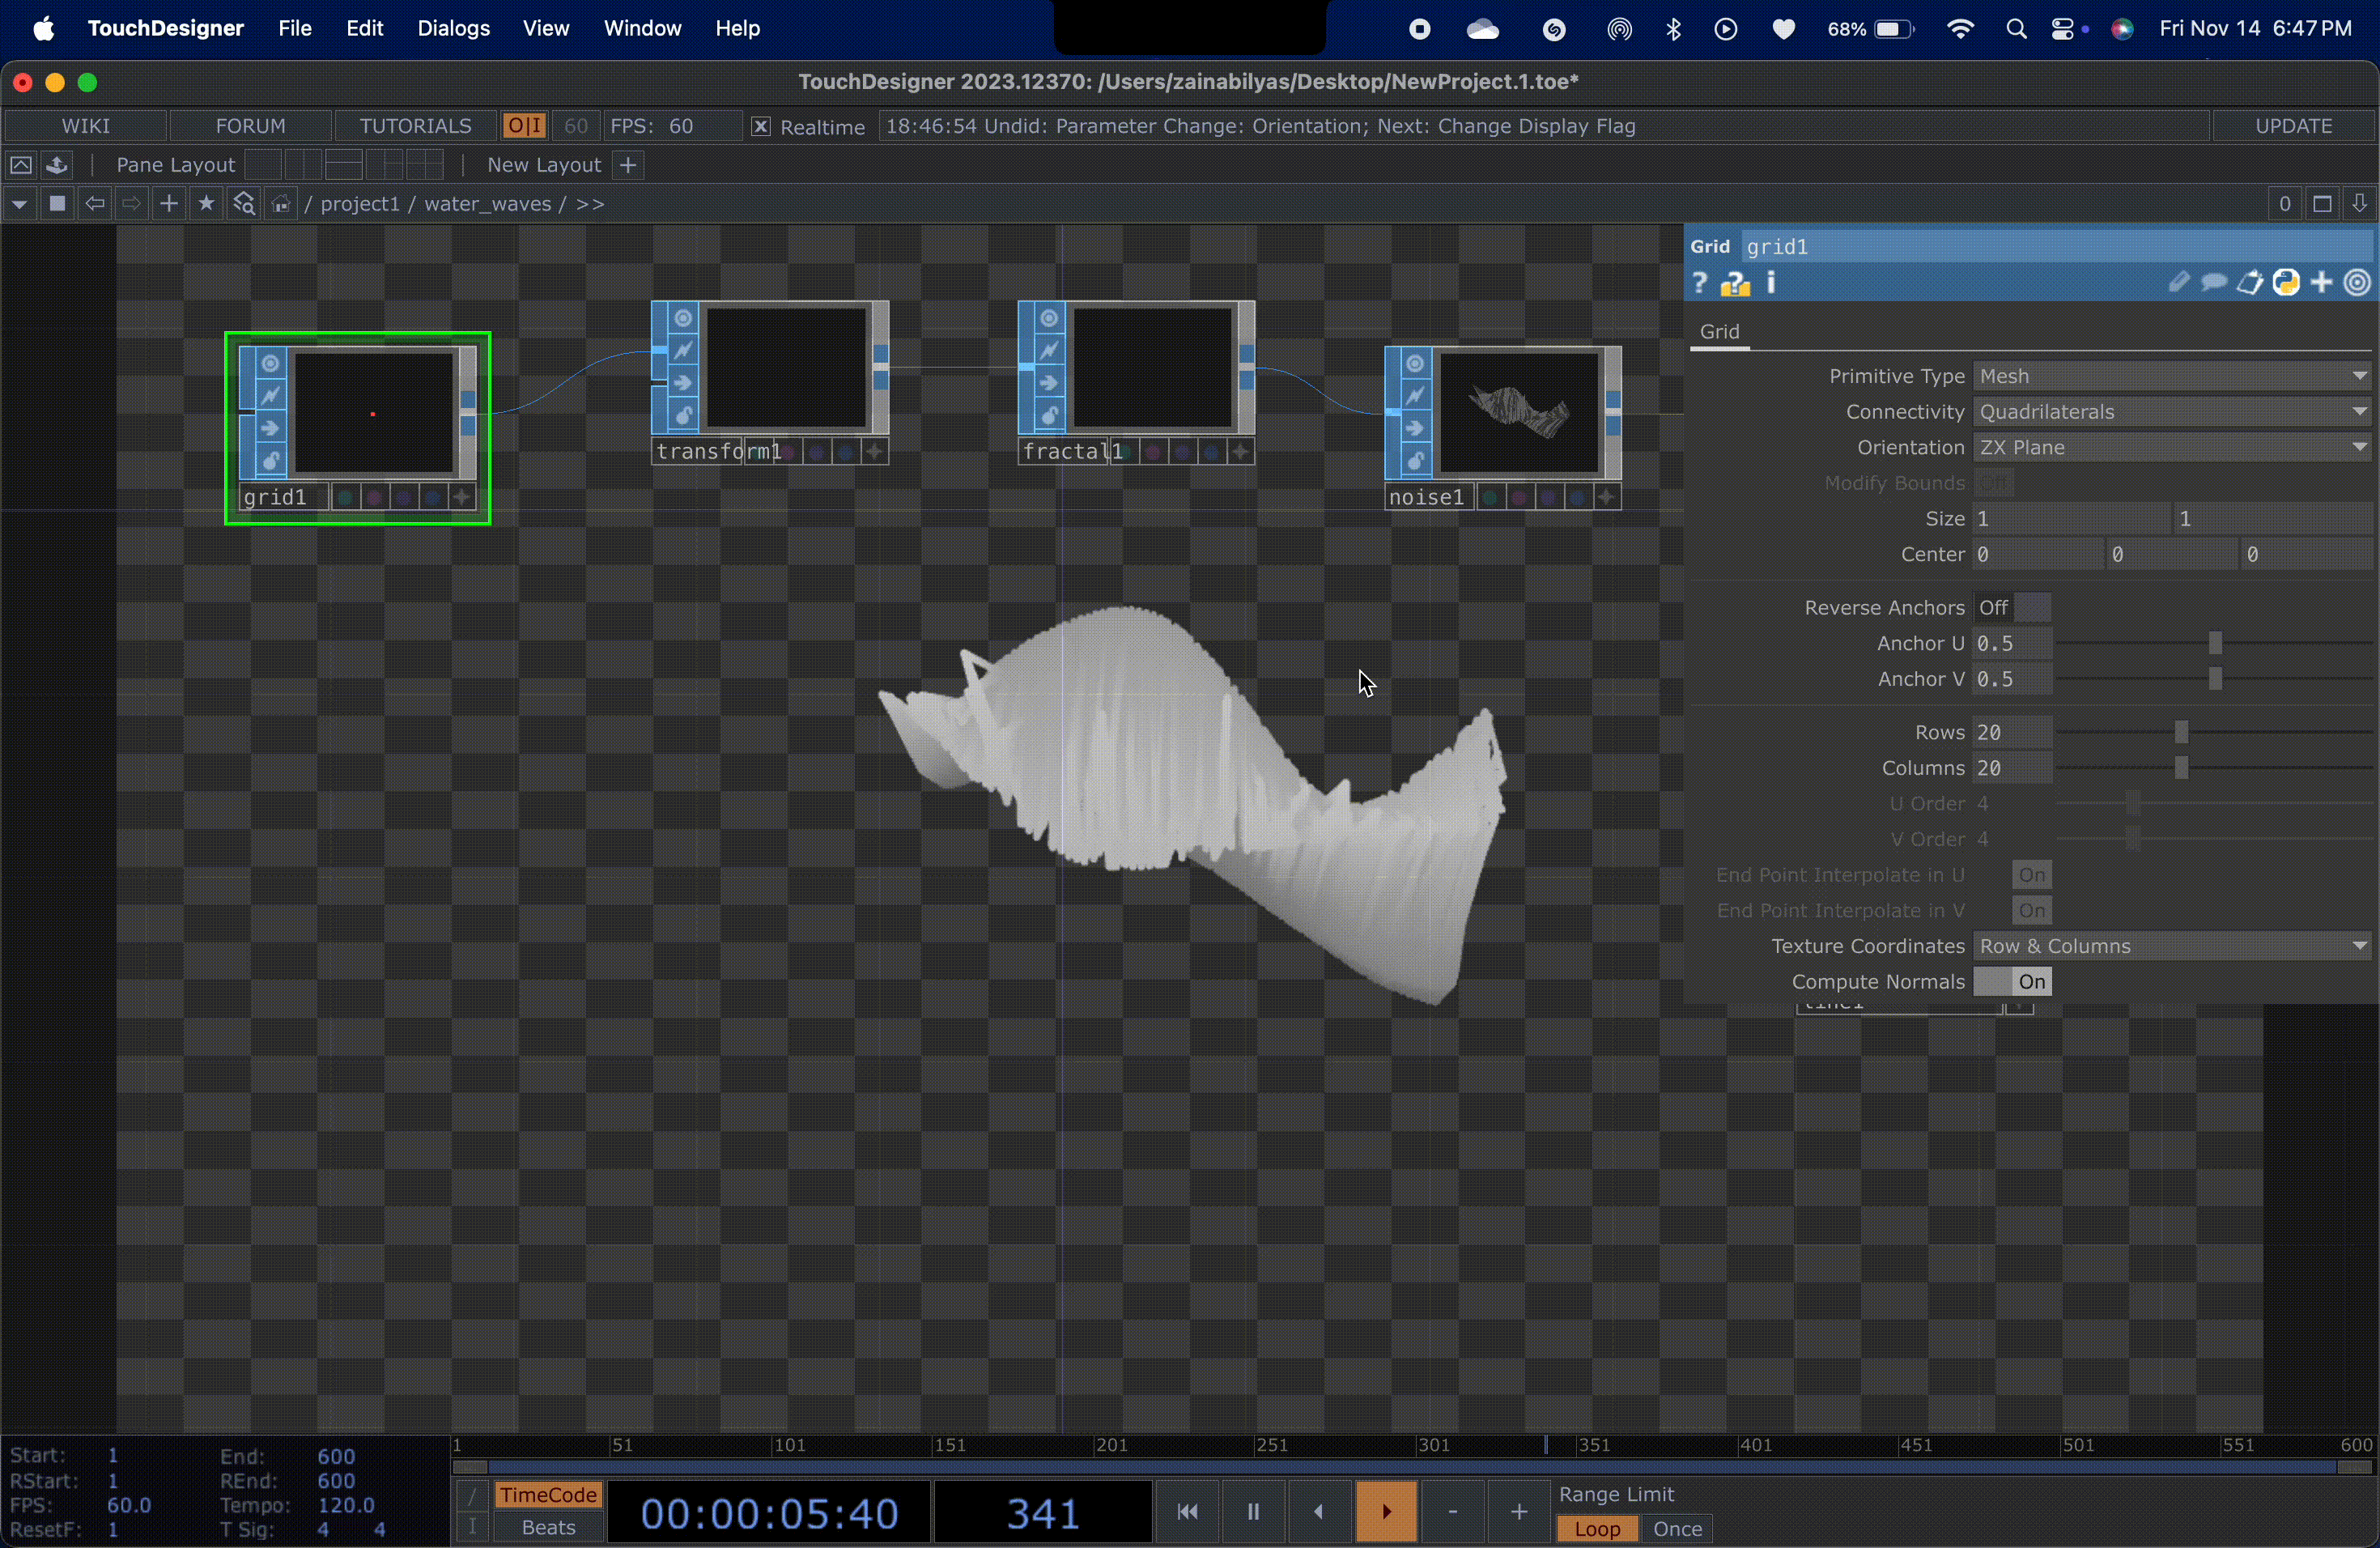Click the comment bubble icon in parameter panel

[2215, 283]
